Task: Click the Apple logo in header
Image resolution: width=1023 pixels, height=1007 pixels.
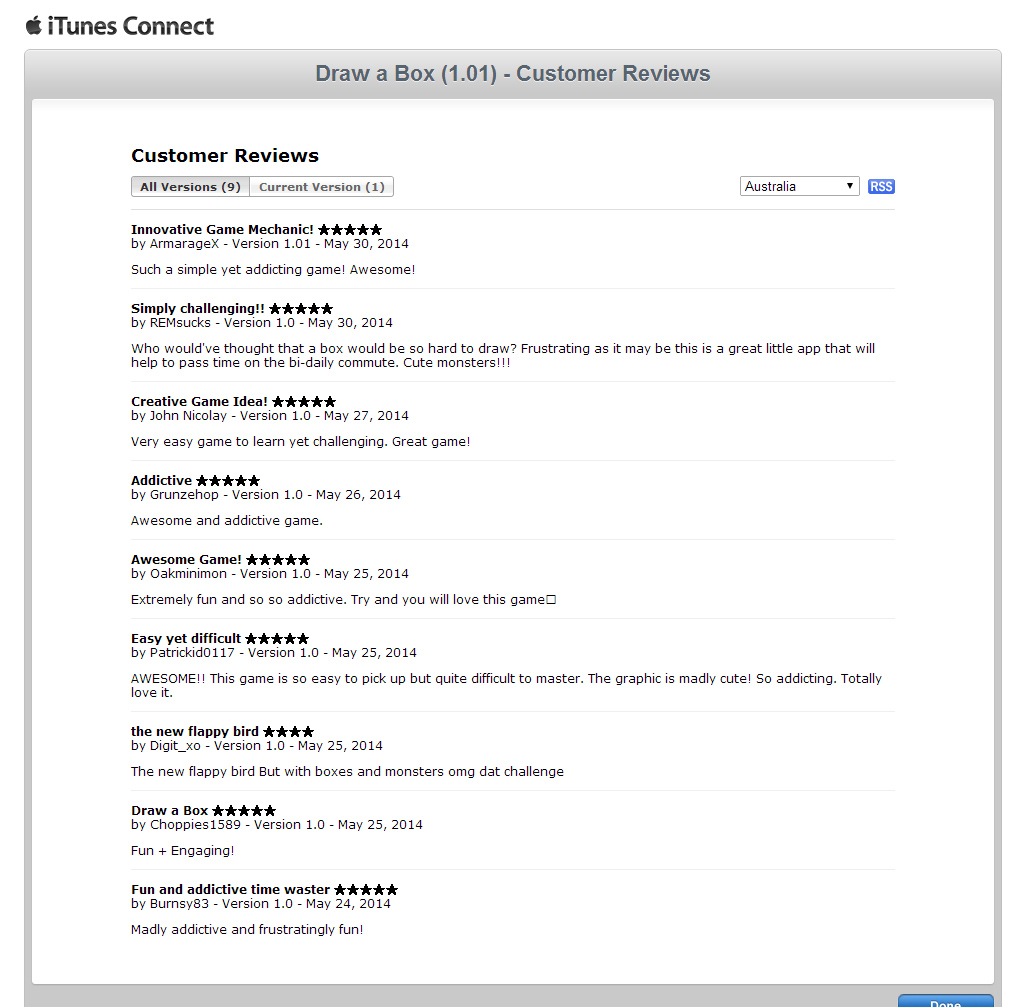Action: [33, 25]
